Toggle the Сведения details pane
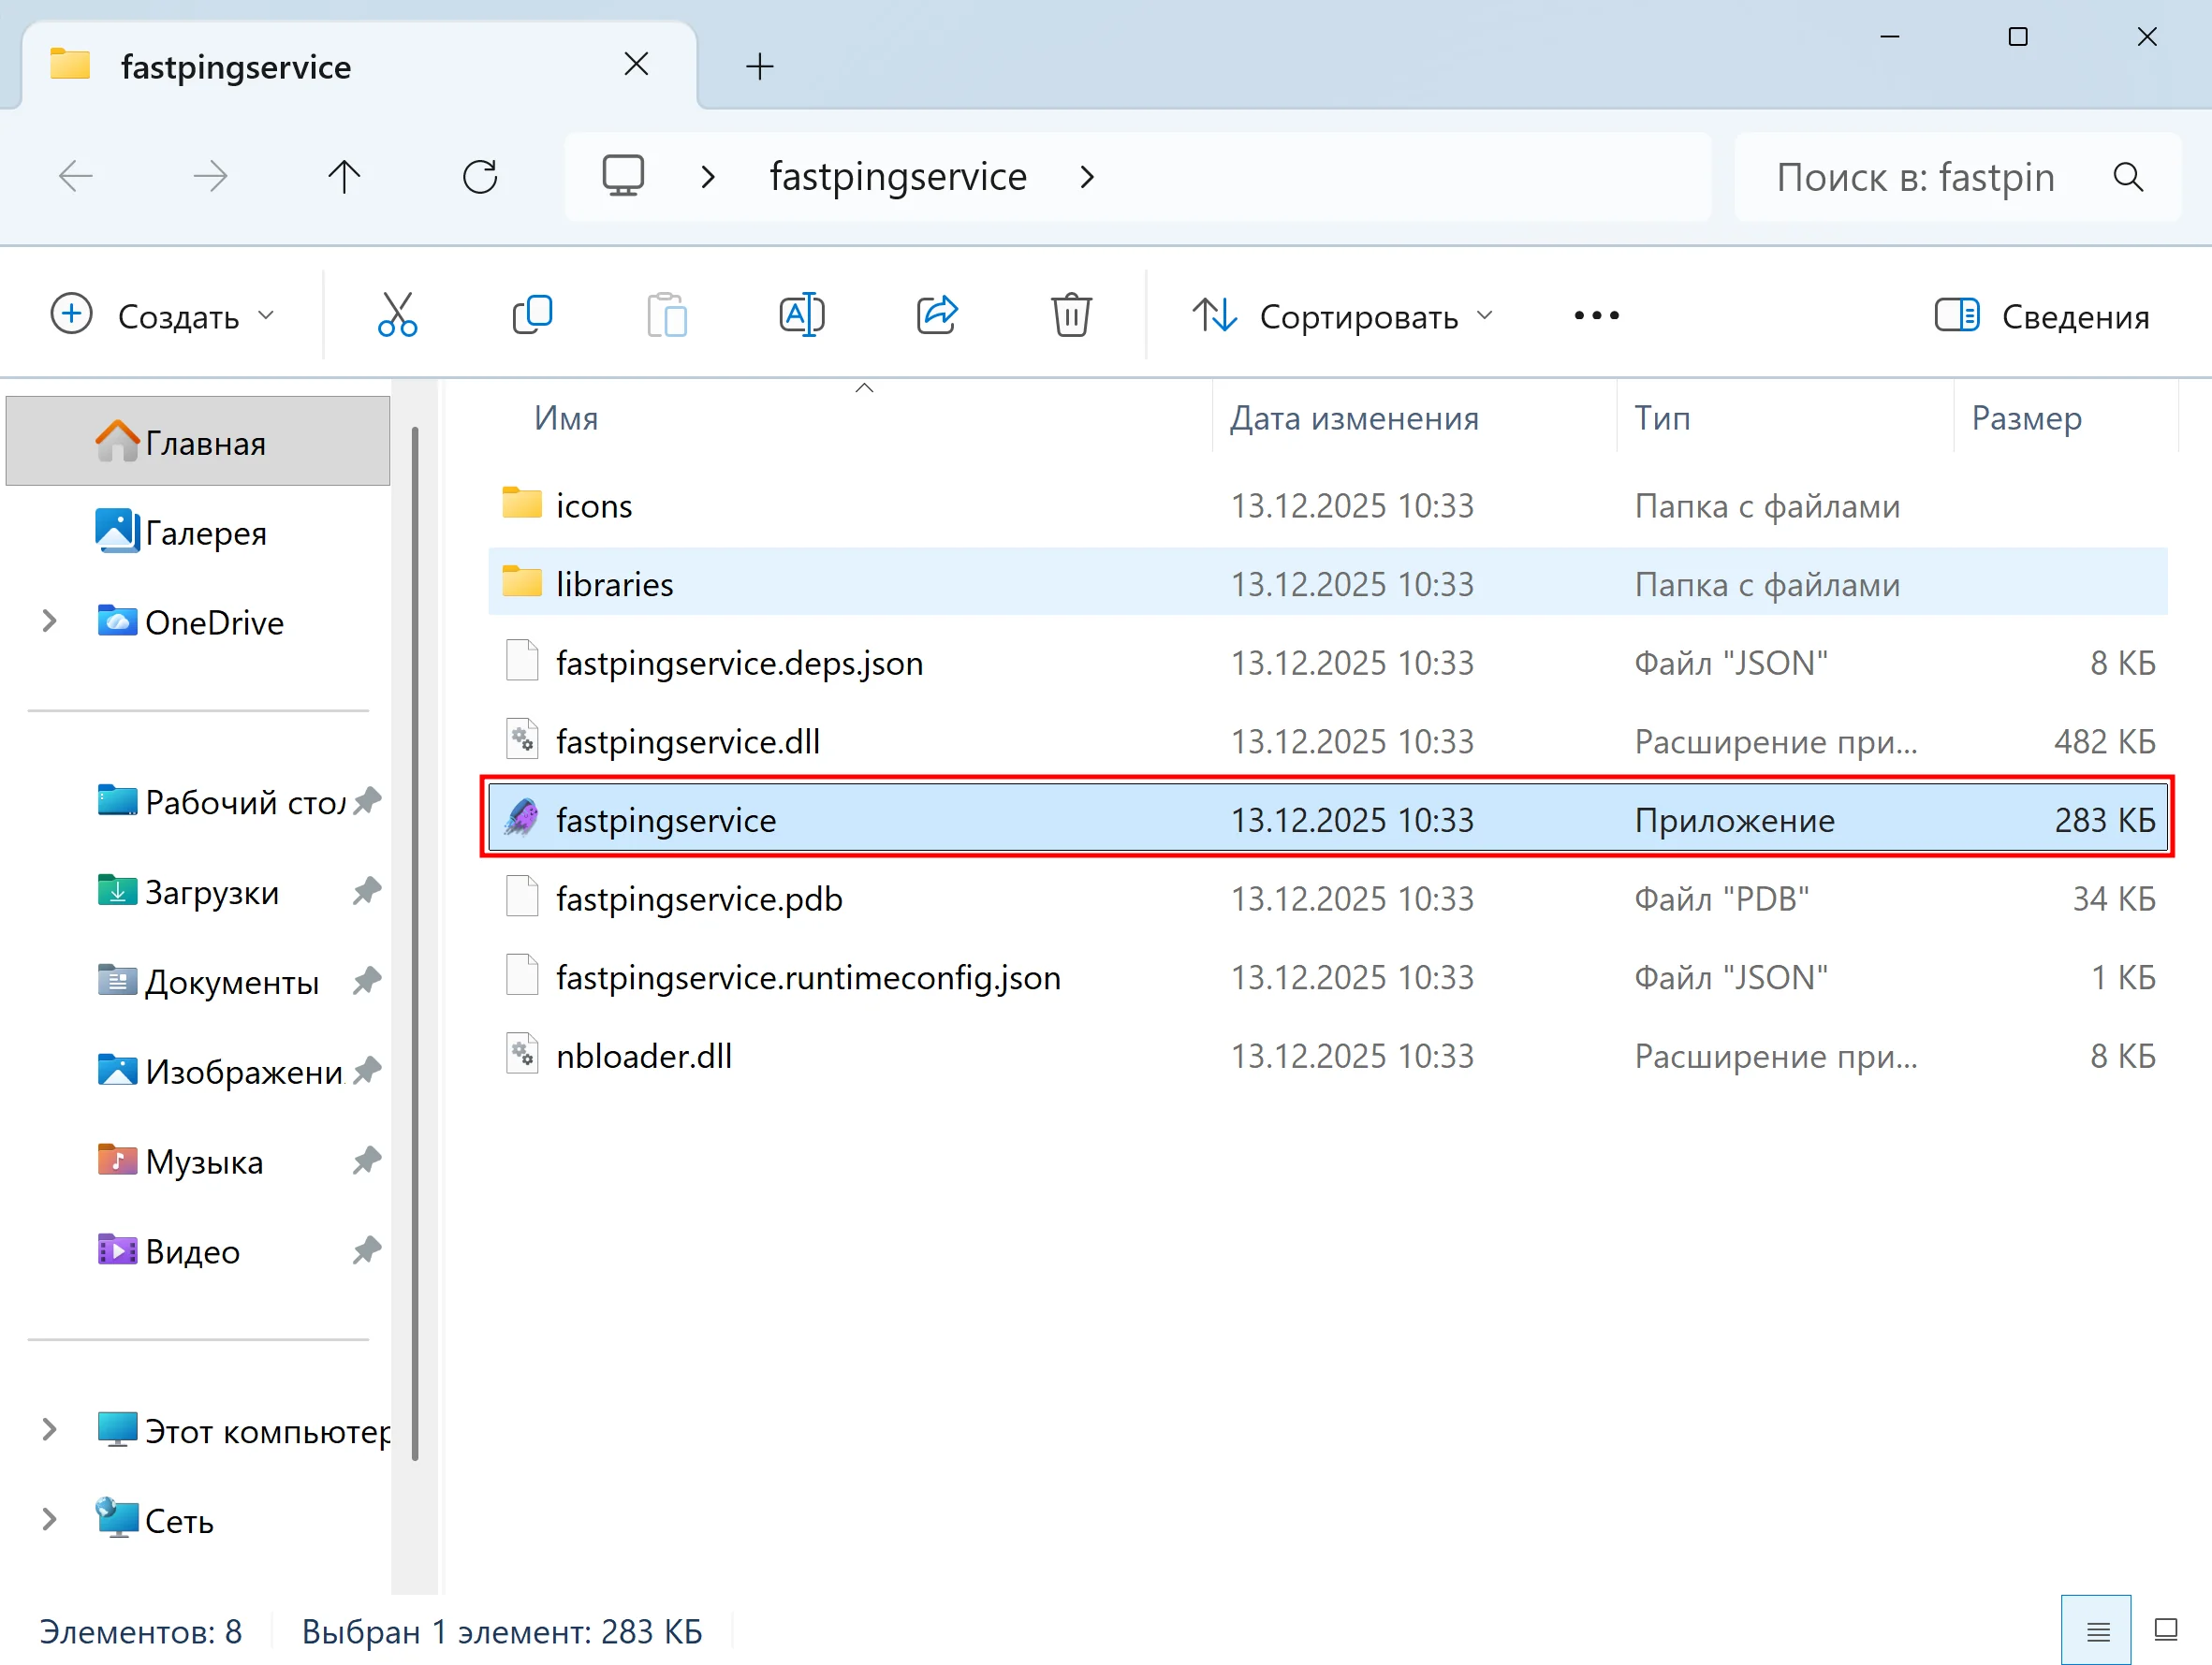 point(2041,317)
